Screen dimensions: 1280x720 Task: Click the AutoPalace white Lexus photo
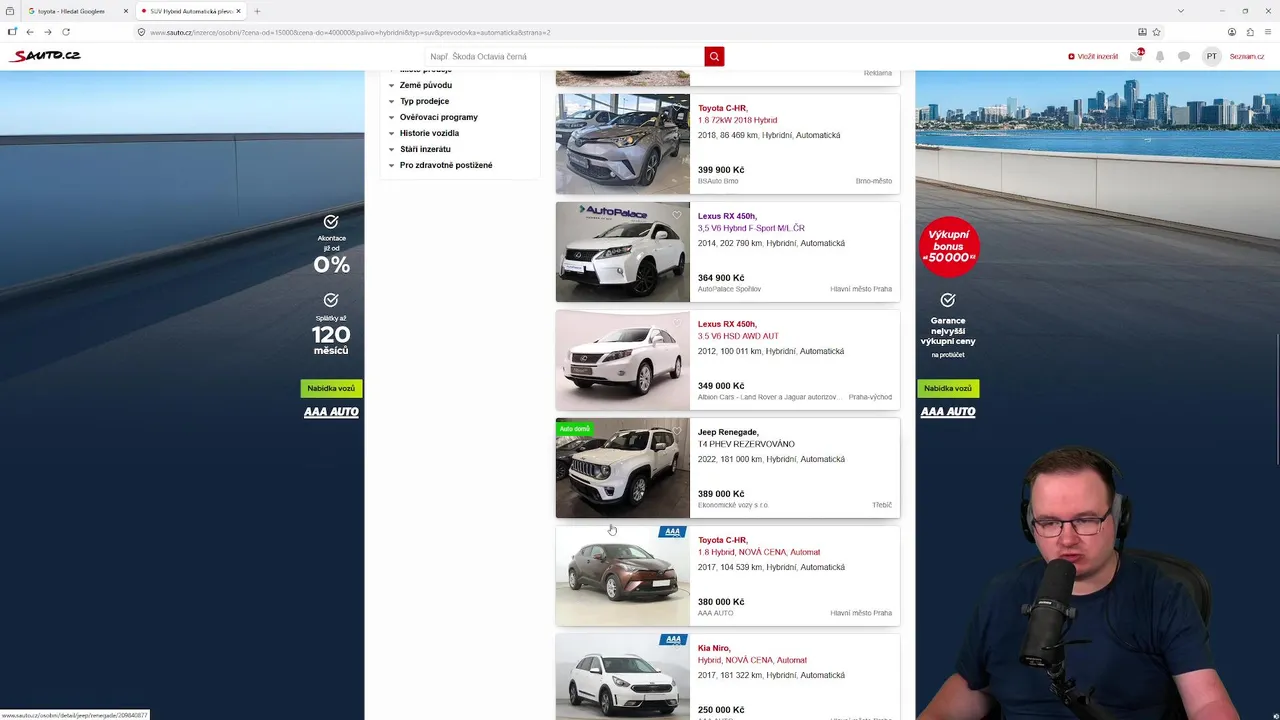pyautogui.click(x=623, y=252)
